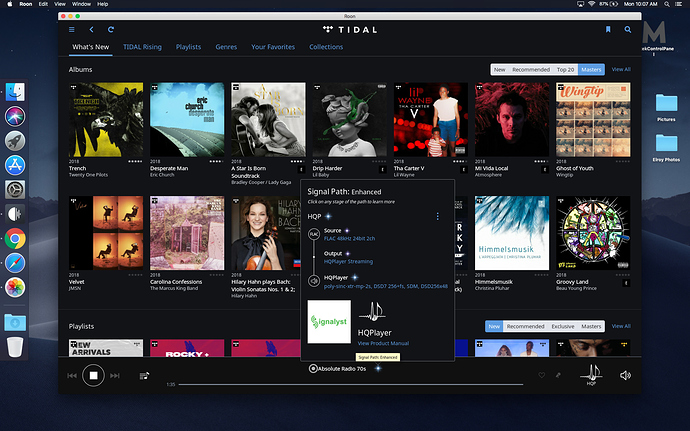
Task: Switch to the TIDAL Rising tab
Action: click(142, 47)
